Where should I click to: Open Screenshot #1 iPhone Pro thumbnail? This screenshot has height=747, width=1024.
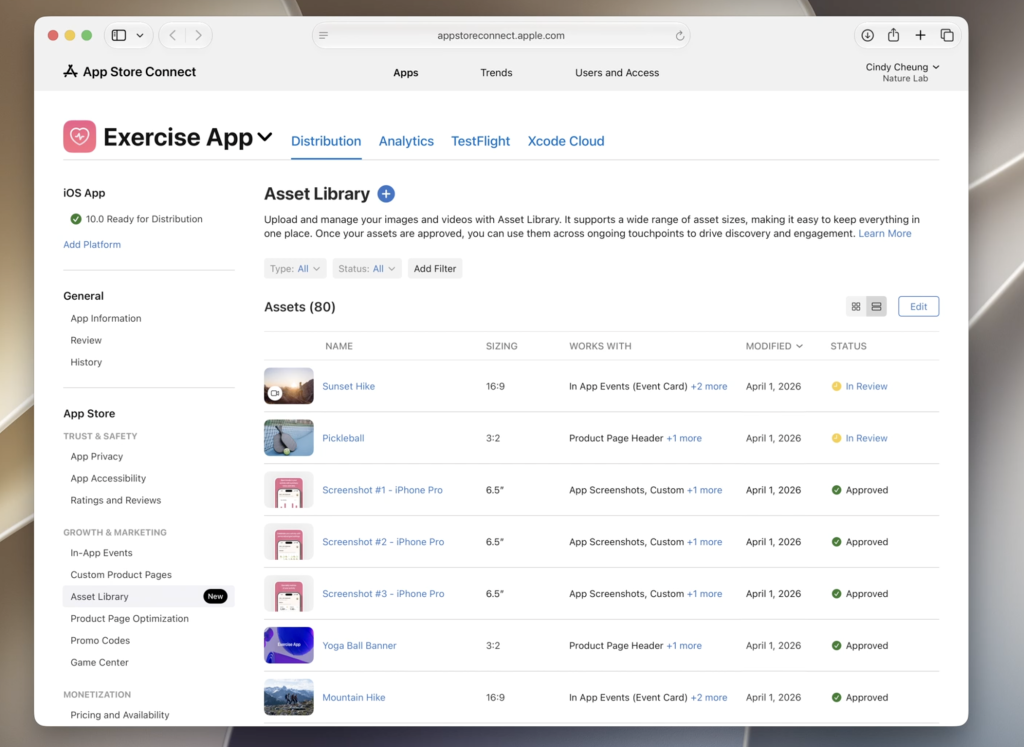point(289,490)
